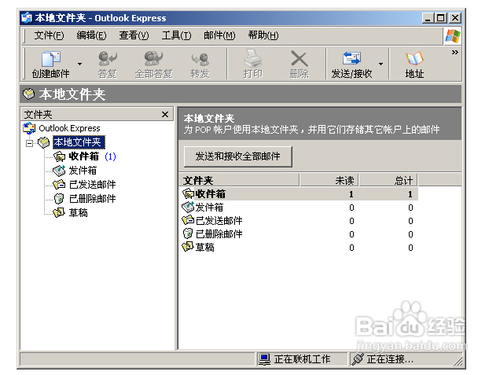Click the Local Folders banner icon

[29, 94]
